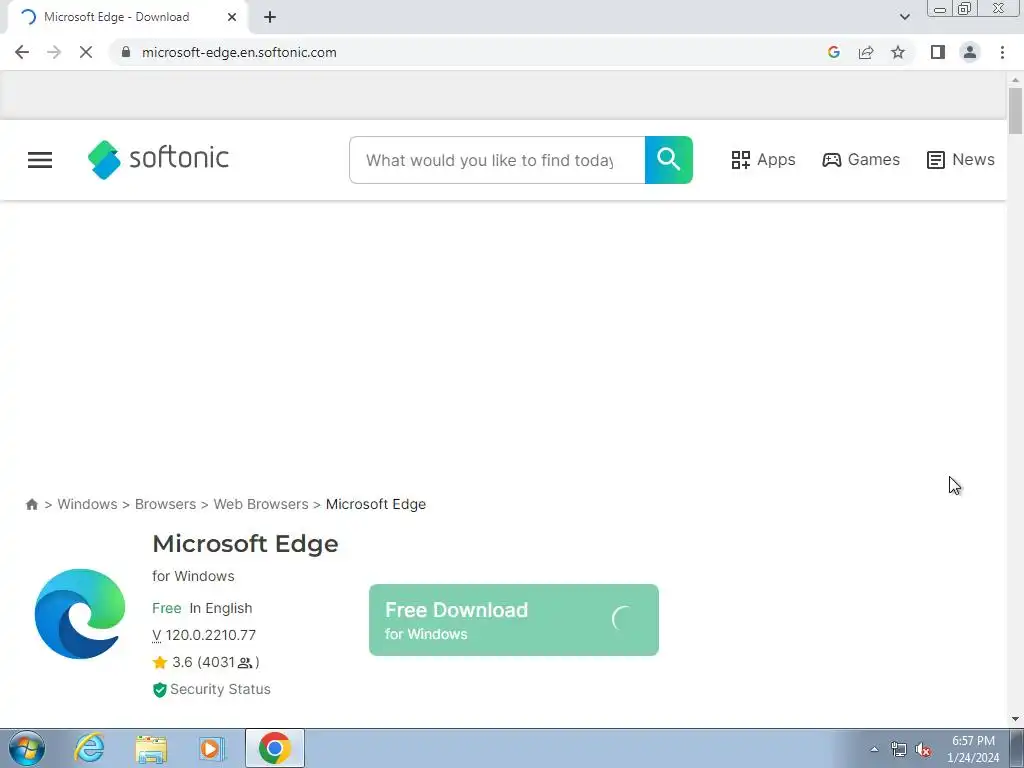Image resolution: width=1024 pixels, height=768 pixels.
Task: Click the Microsoft Edge app logo
Action: tap(80, 614)
